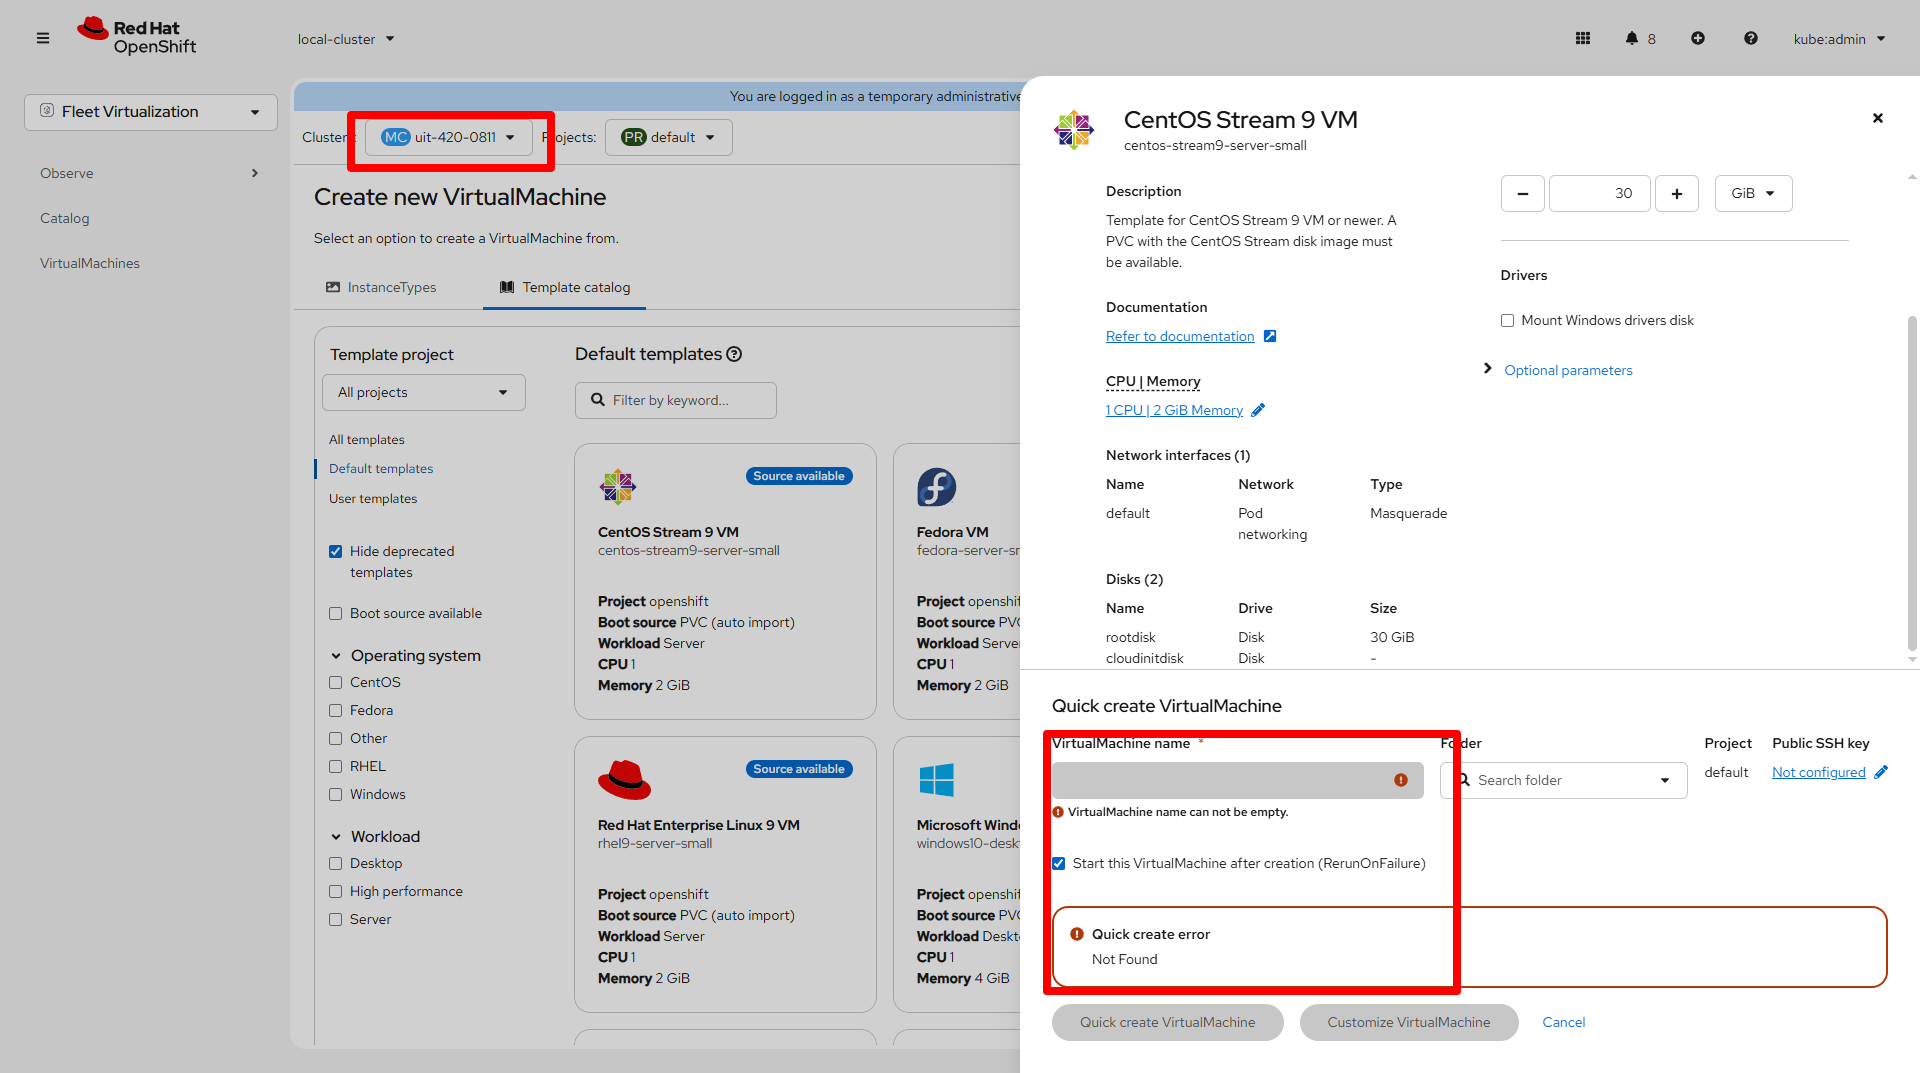Toggle Hide deprecated templates checkbox
The image size is (1920, 1073).
pos(336,551)
